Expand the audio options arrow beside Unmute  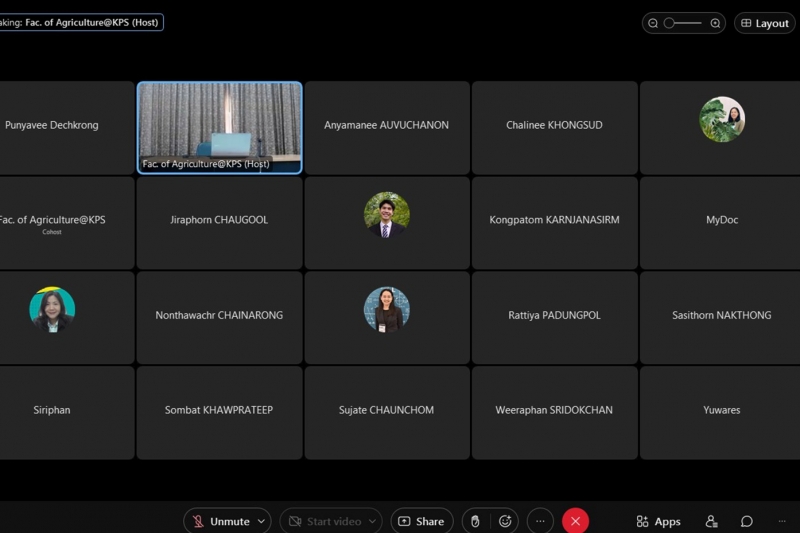click(x=262, y=521)
